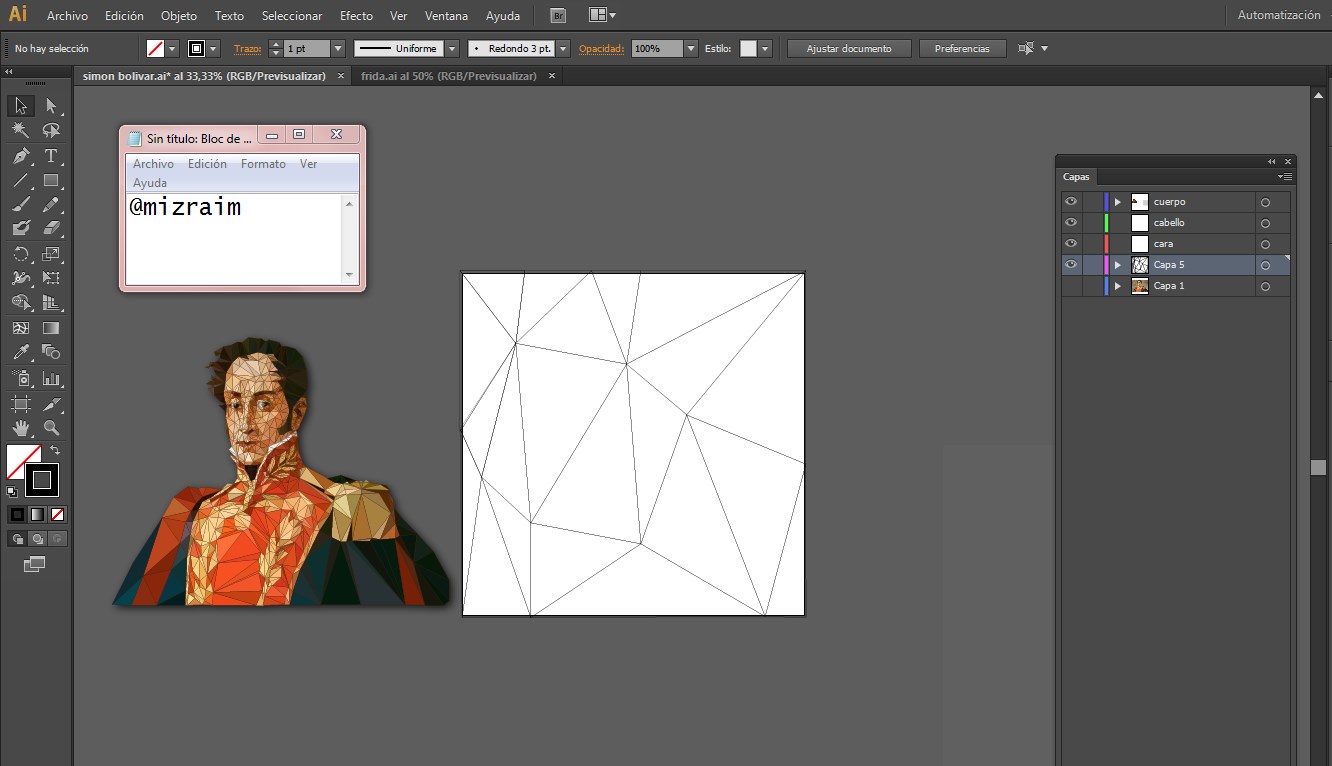Select the Column Graph tool
The height and width of the screenshot is (766, 1332).
point(51,379)
